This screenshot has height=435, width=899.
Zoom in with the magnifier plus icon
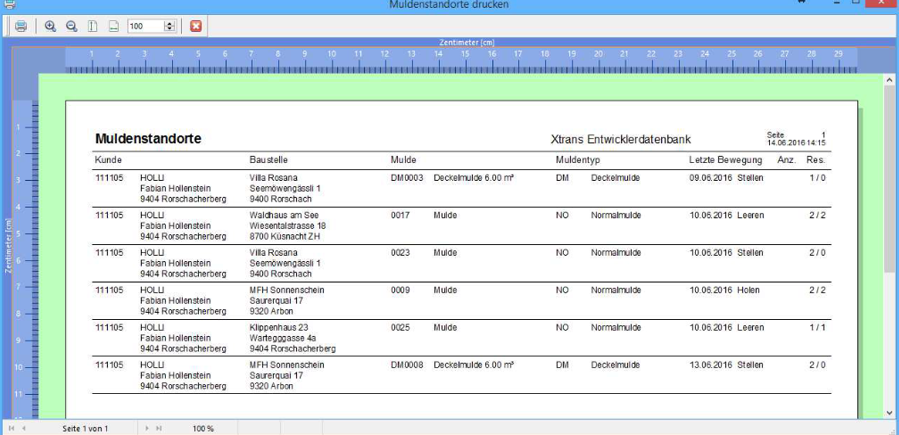pos(50,26)
